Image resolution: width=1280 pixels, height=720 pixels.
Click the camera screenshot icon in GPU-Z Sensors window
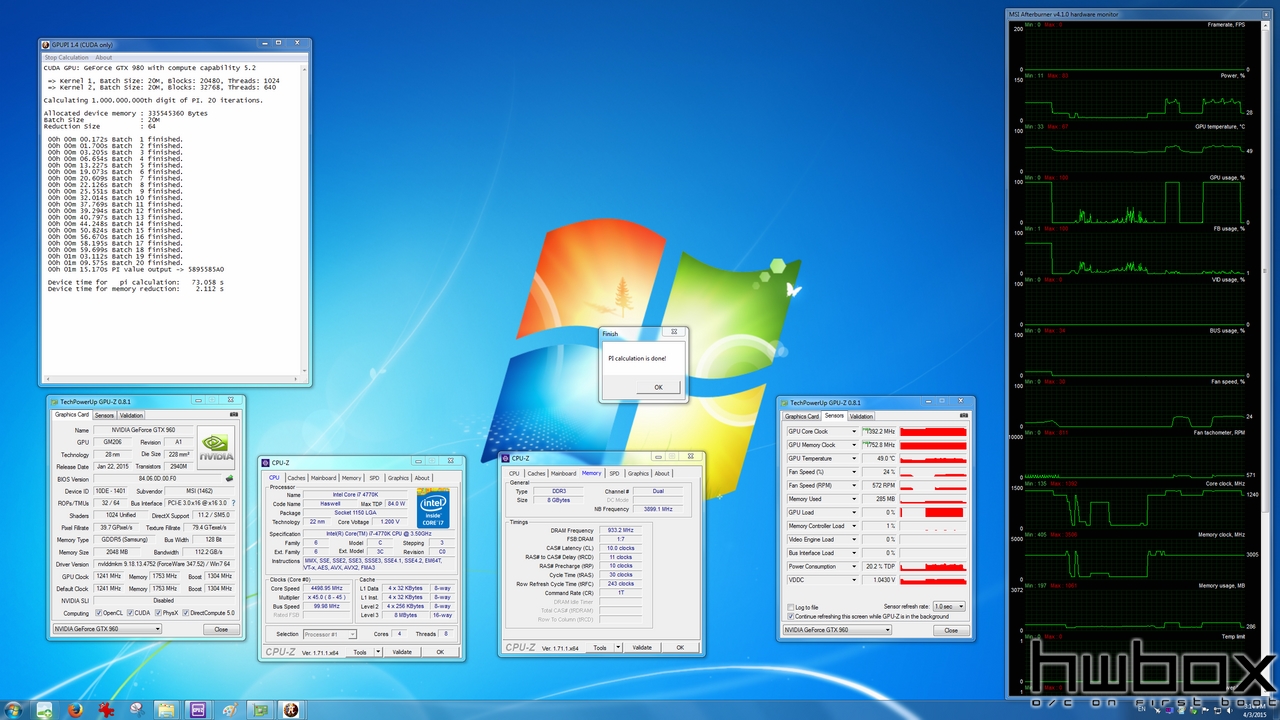tap(964, 416)
